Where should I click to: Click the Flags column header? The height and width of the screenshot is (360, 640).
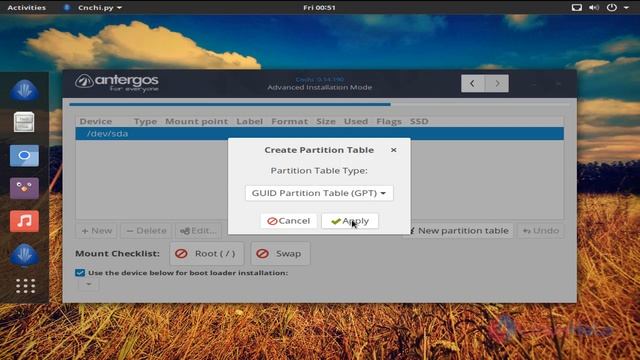pos(389,121)
